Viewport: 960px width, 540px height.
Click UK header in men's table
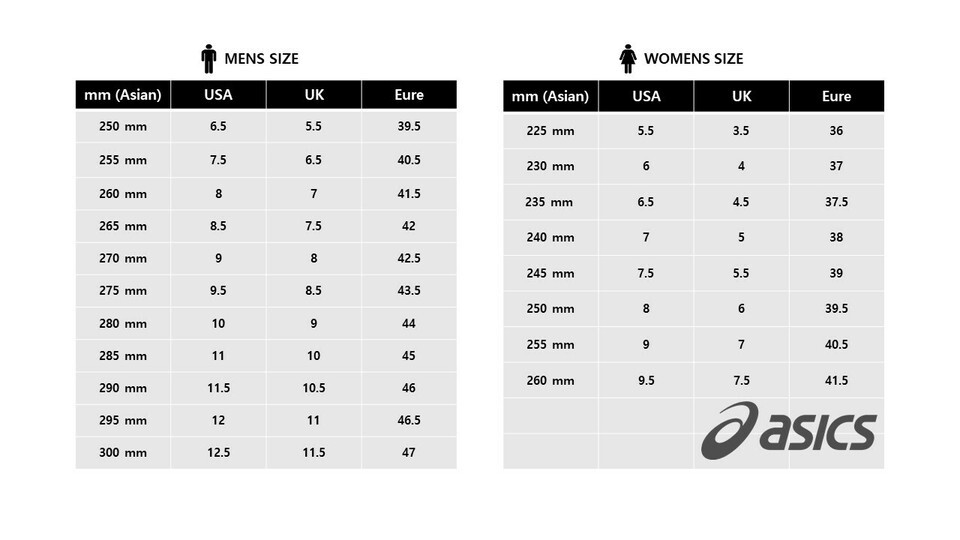pyautogui.click(x=314, y=95)
